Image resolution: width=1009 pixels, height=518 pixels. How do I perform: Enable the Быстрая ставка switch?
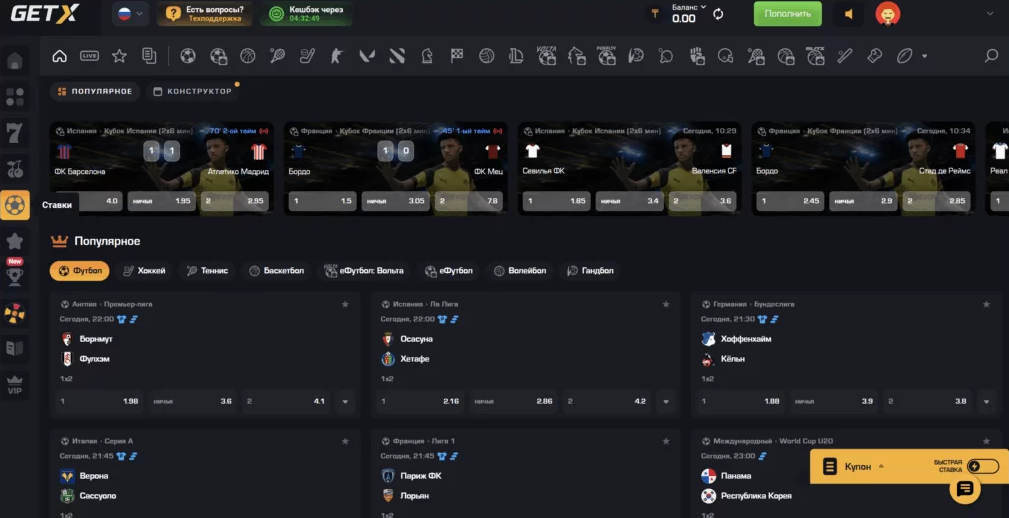point(982,466)
